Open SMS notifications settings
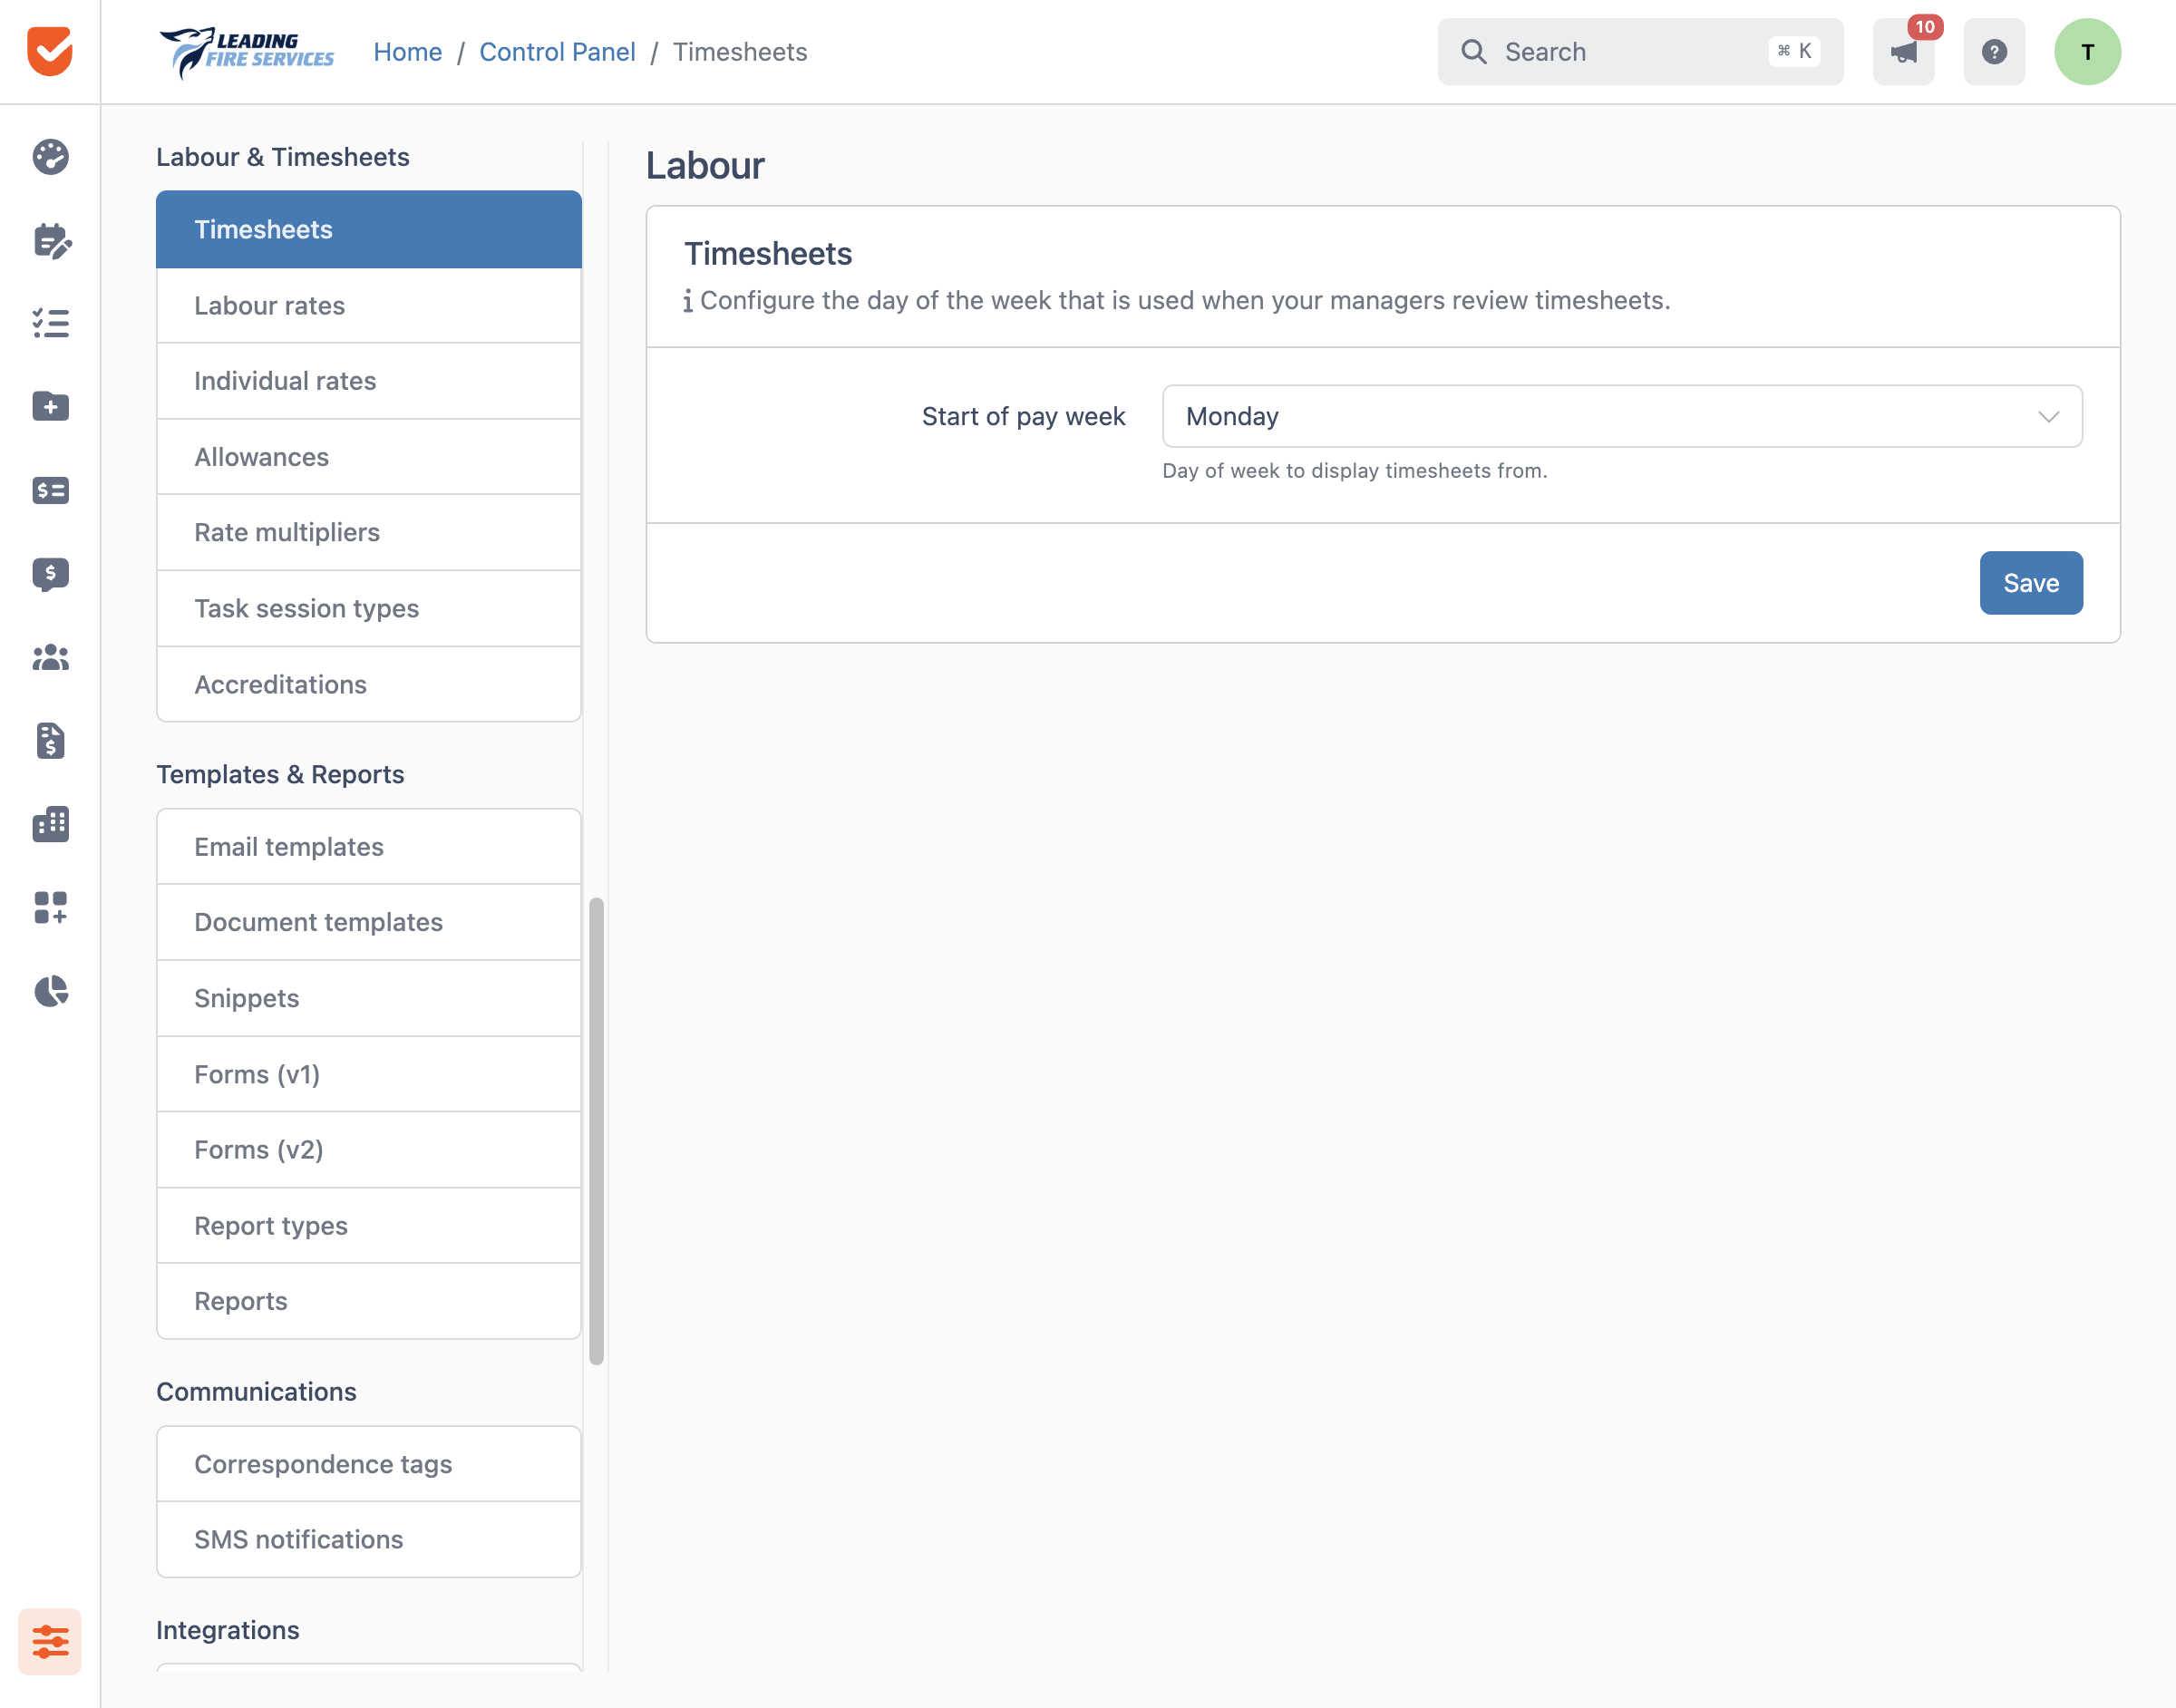2176x1708 pixels. pos(369,1539)
